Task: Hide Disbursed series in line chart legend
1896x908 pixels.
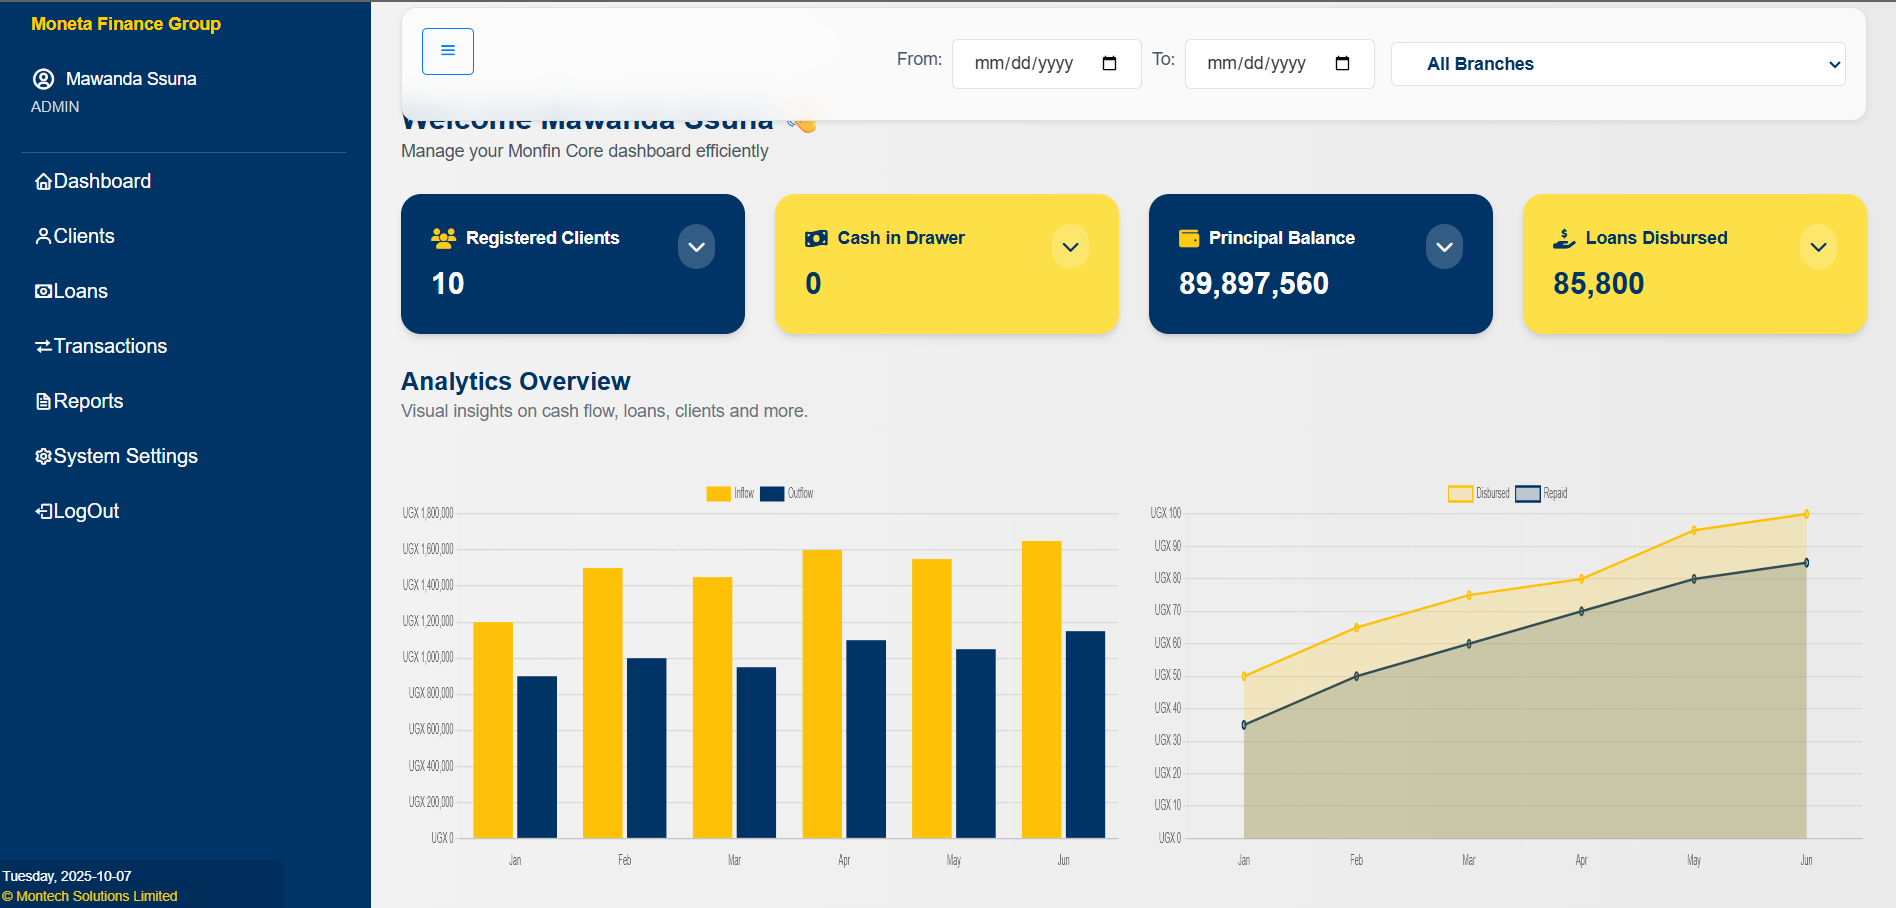Action: click(x=1460, y=493)
